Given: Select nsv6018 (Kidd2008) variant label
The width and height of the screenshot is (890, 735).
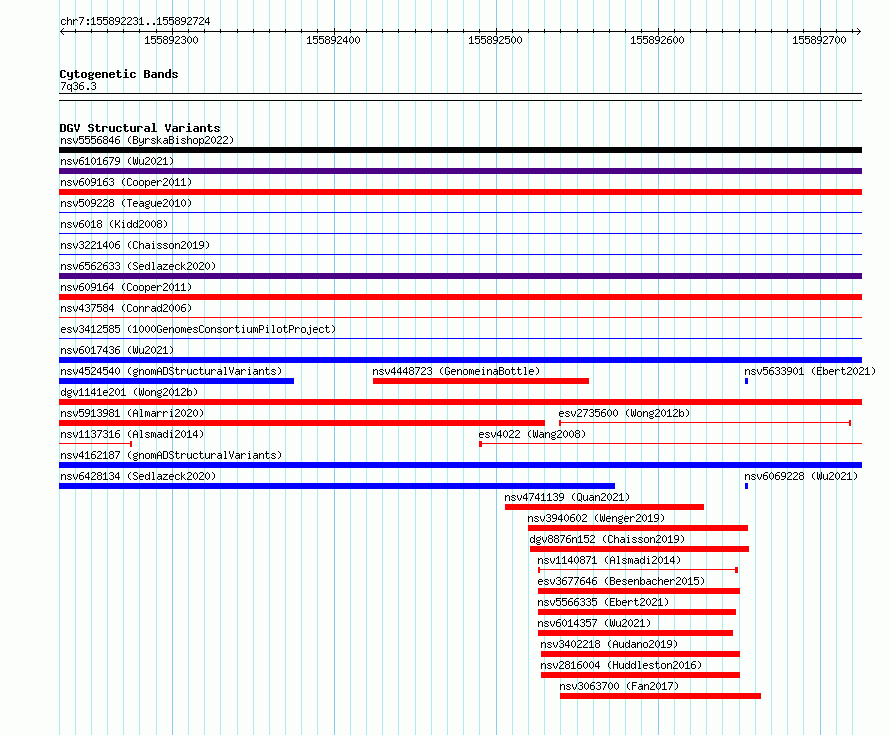Looking at the screenshot, I should tap(114, 224).
